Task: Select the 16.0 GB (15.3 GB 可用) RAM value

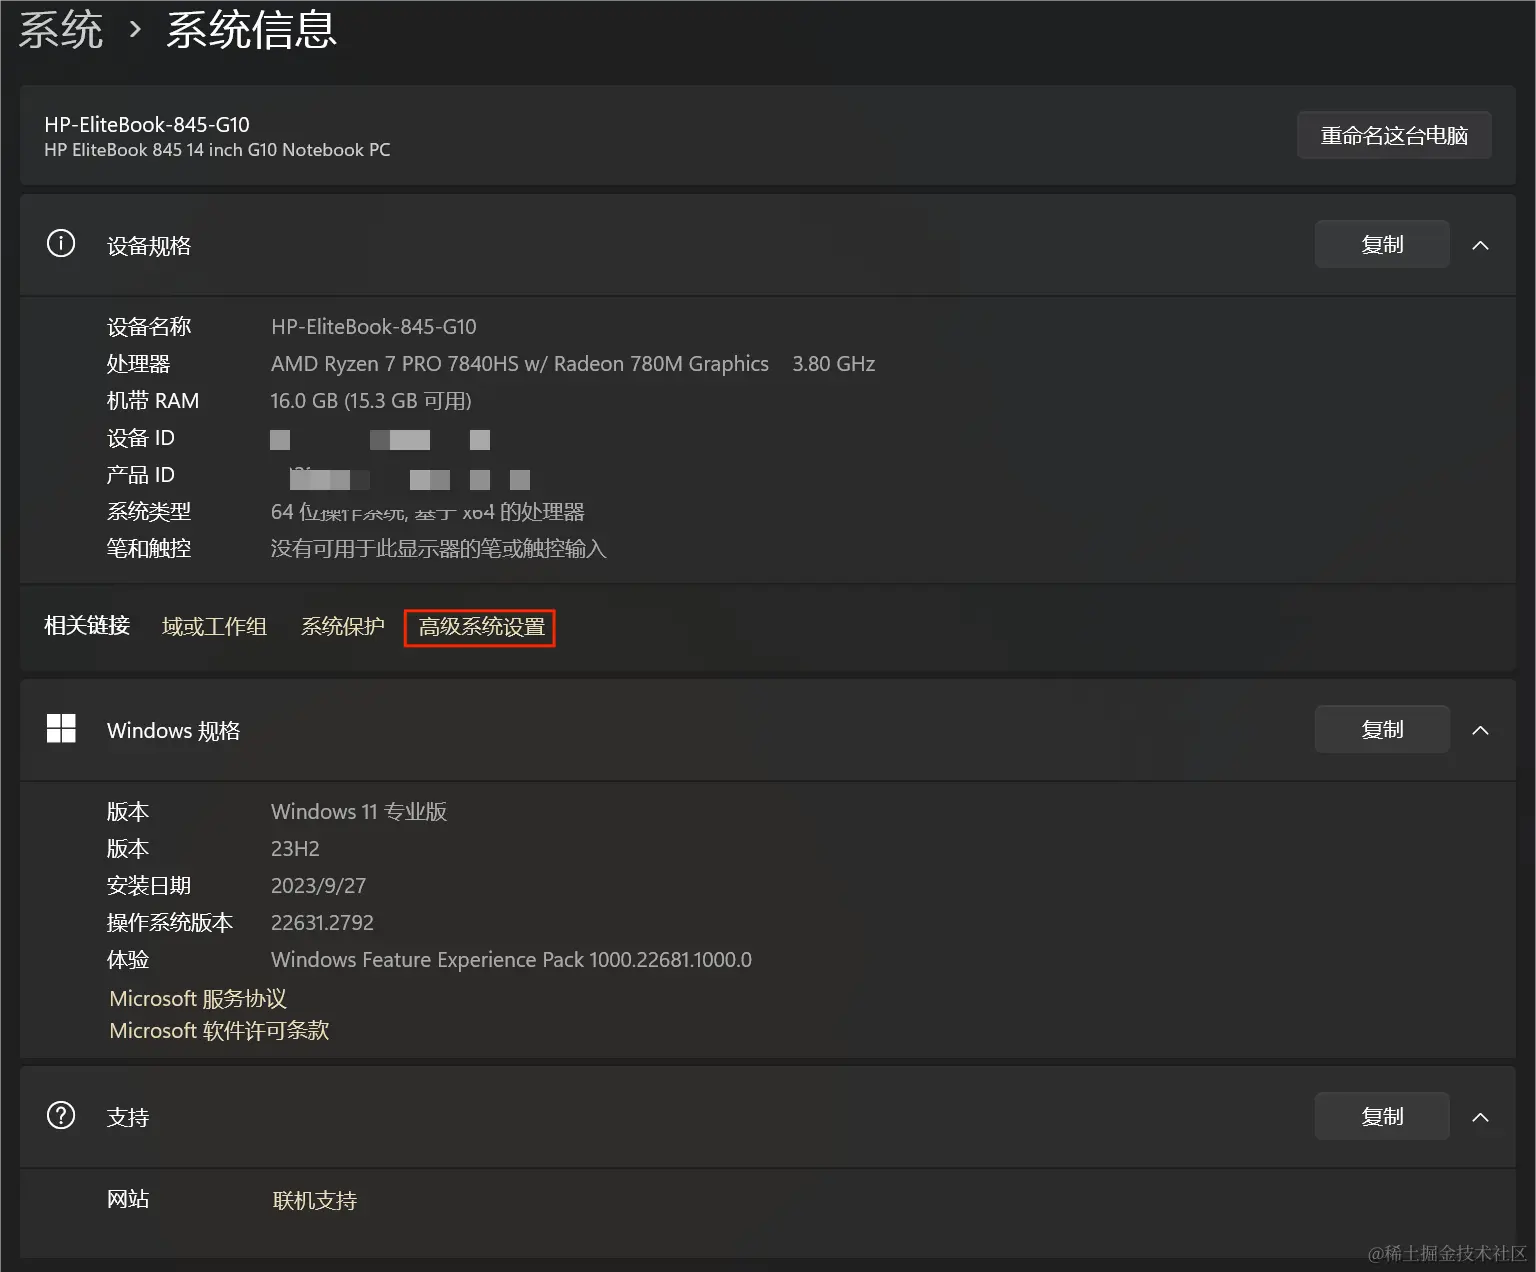Action: tap(371, 401)
